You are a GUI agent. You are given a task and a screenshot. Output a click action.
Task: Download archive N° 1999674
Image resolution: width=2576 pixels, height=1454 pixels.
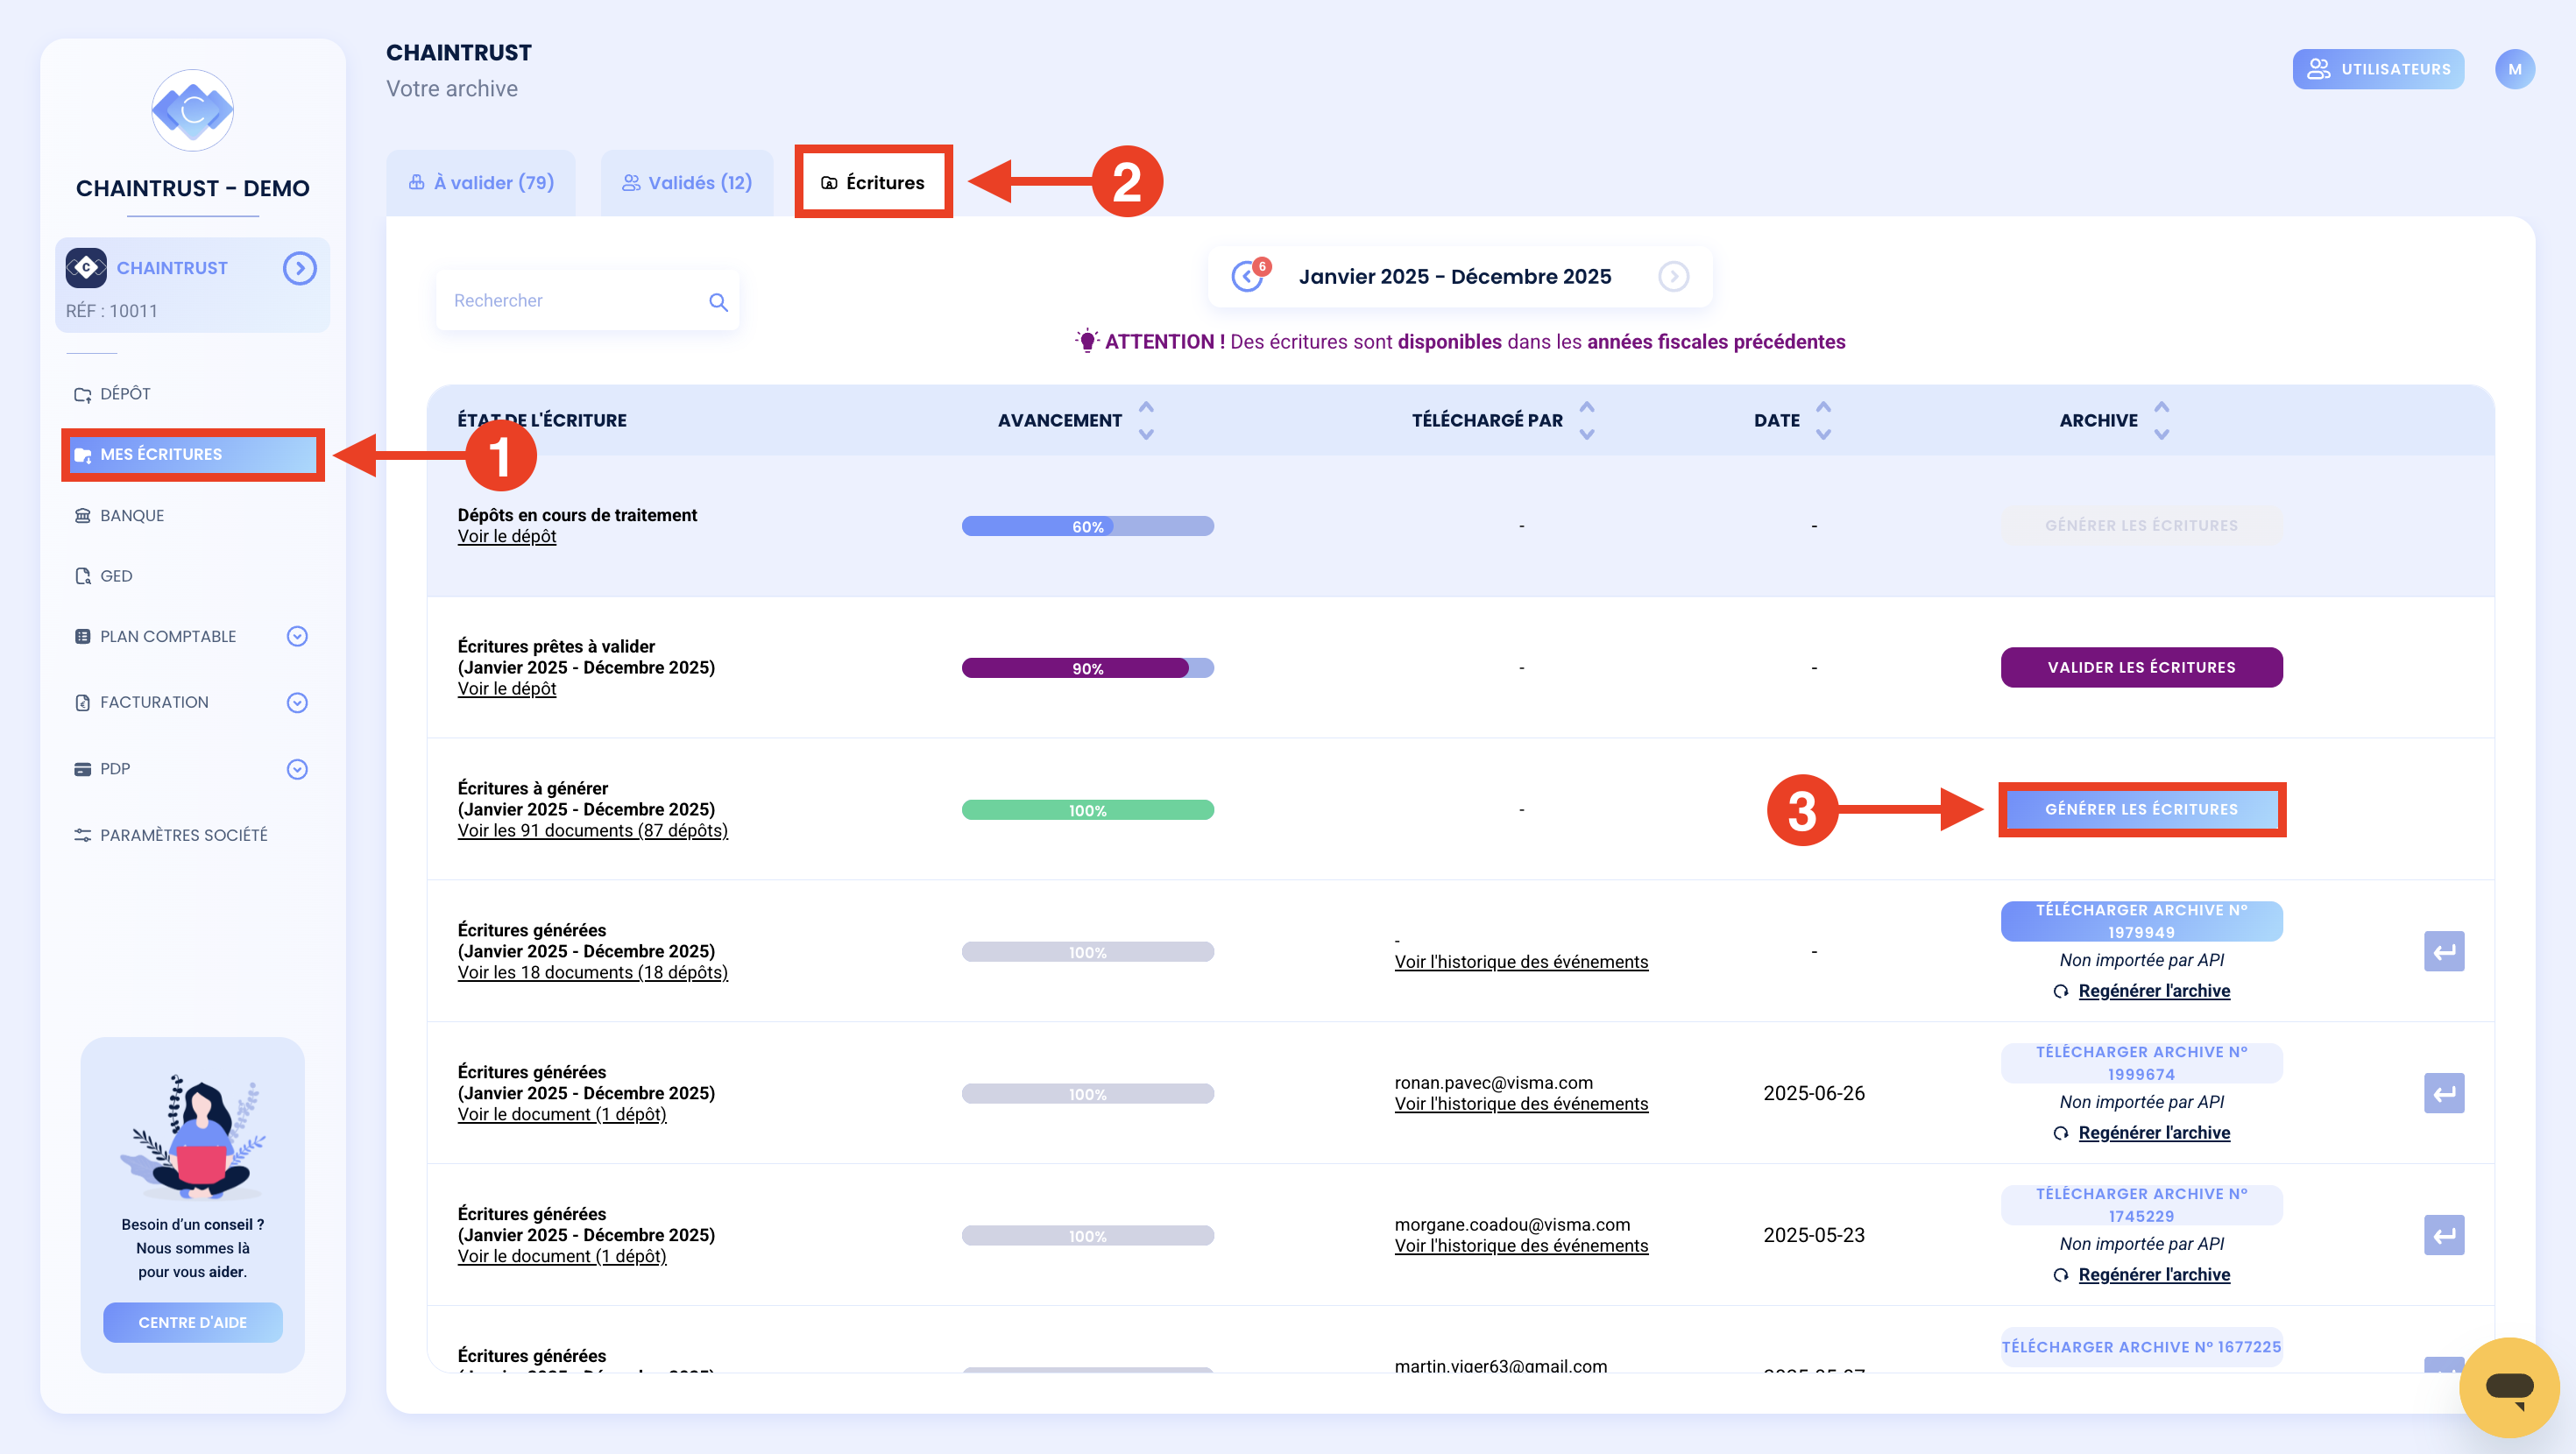(2141, 1063)
